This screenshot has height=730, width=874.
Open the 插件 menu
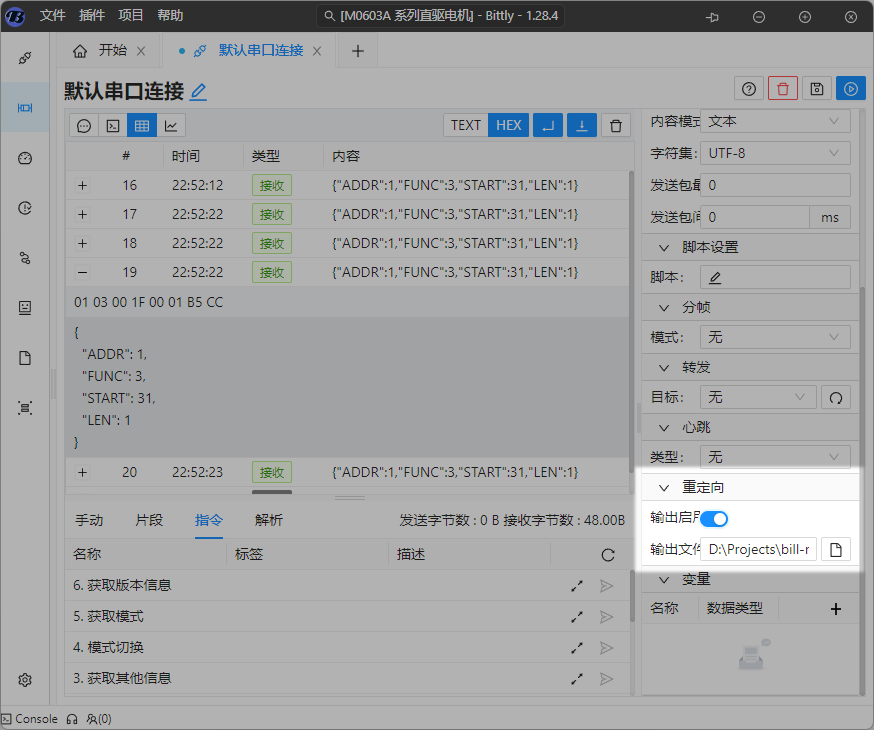(91, 16)
